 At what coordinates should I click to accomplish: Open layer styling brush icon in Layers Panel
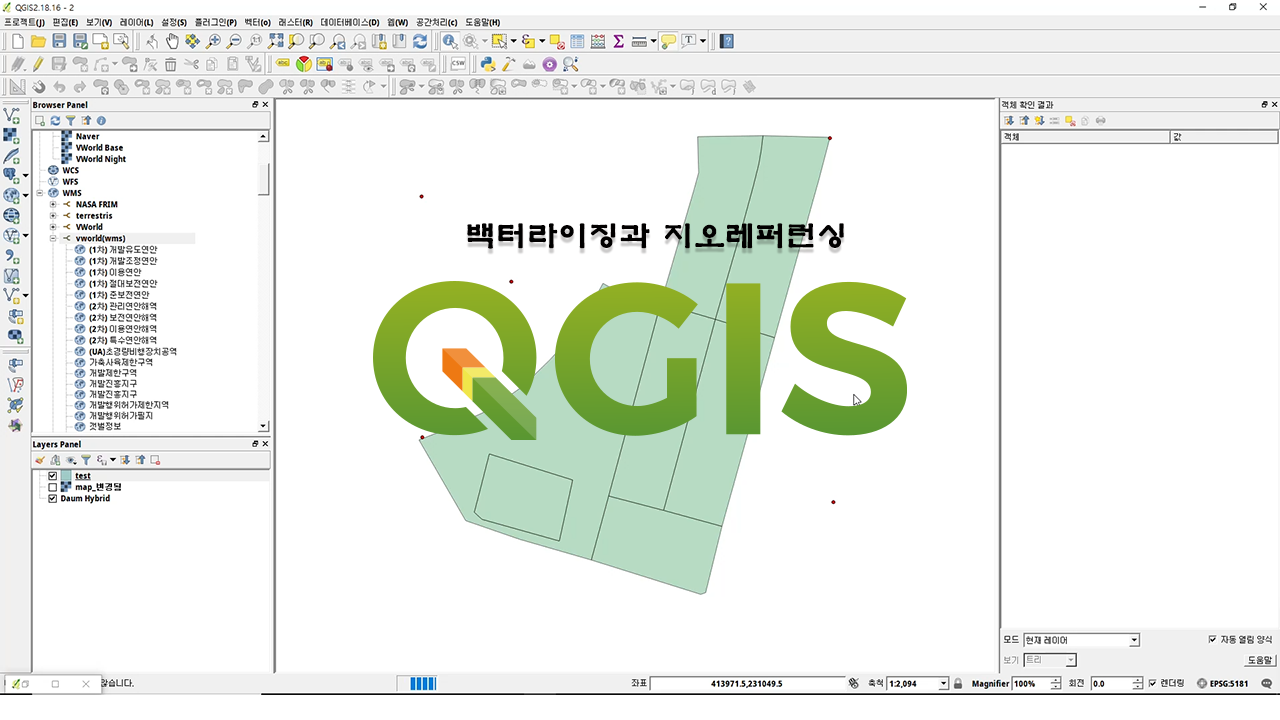[40, 460]
